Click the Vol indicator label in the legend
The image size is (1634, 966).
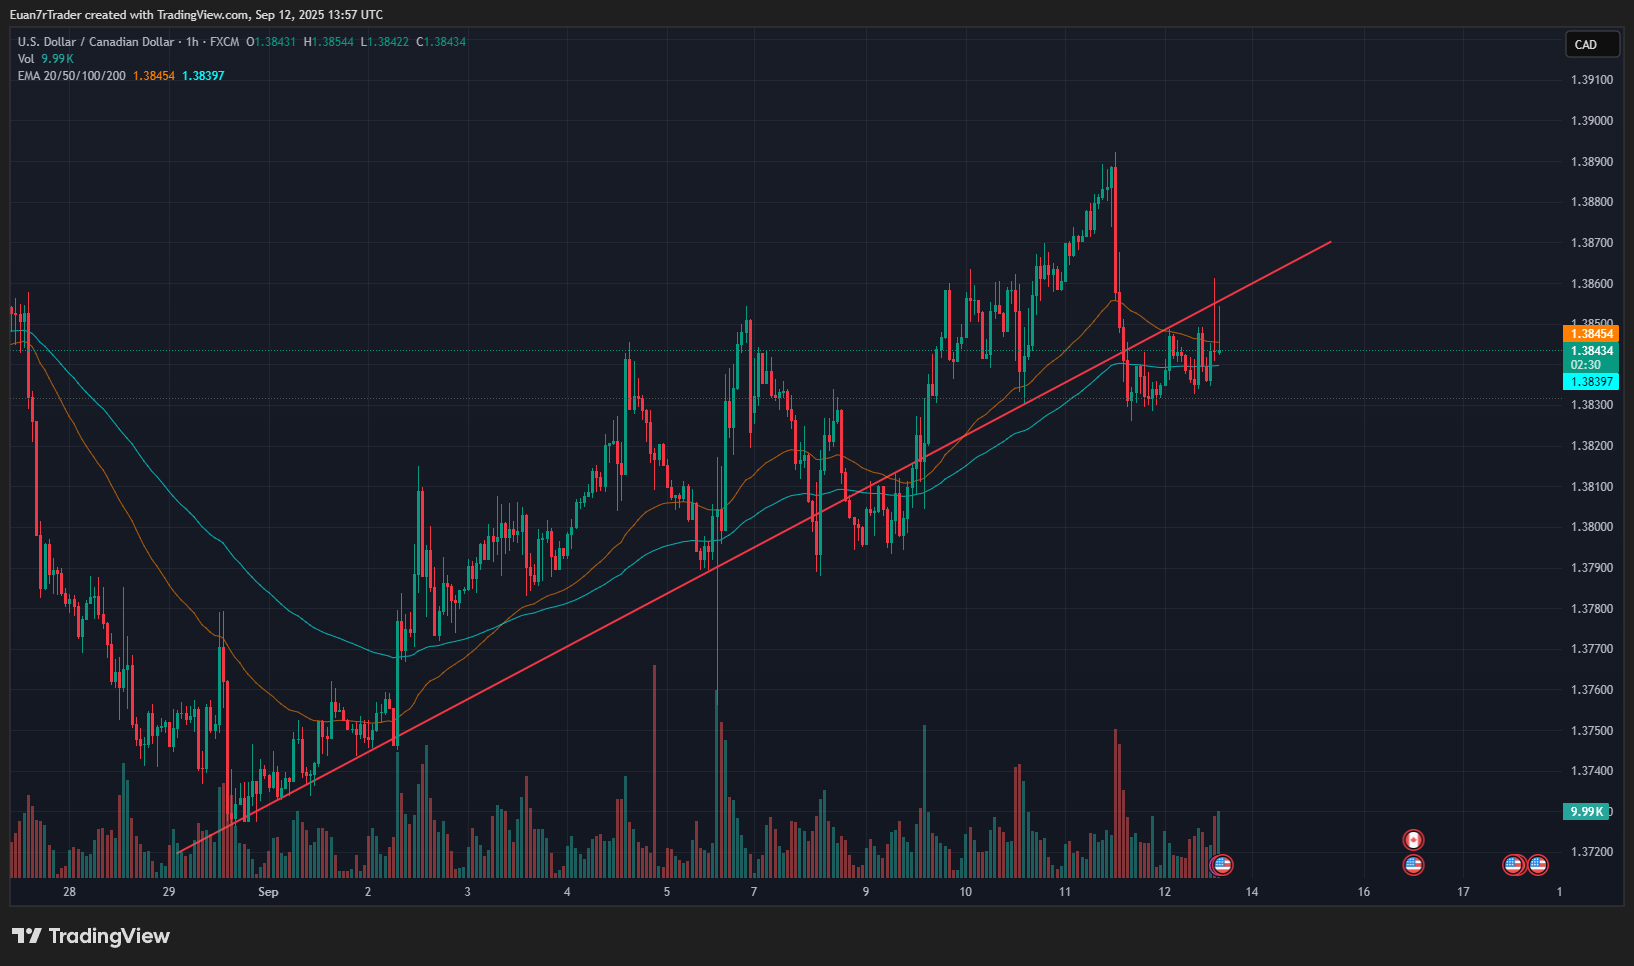26,59
